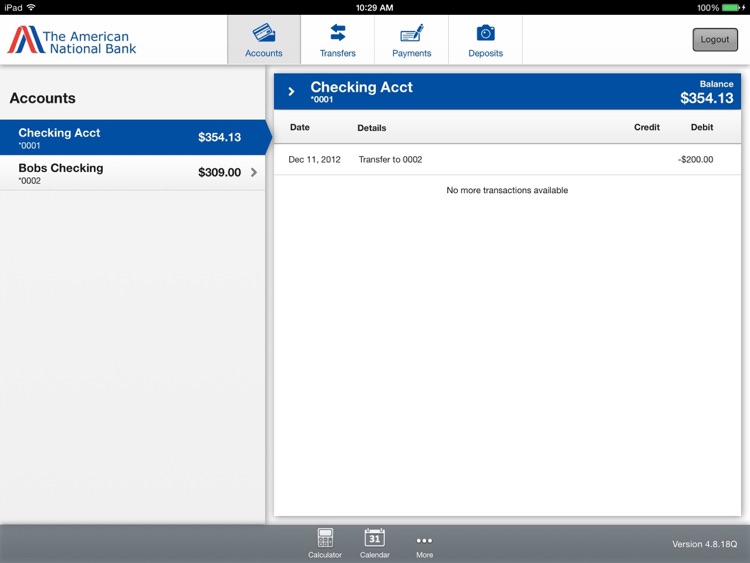Open the Accounts tab
The image size is (750, 563).
pyautogui.click(x=264, y=40)
